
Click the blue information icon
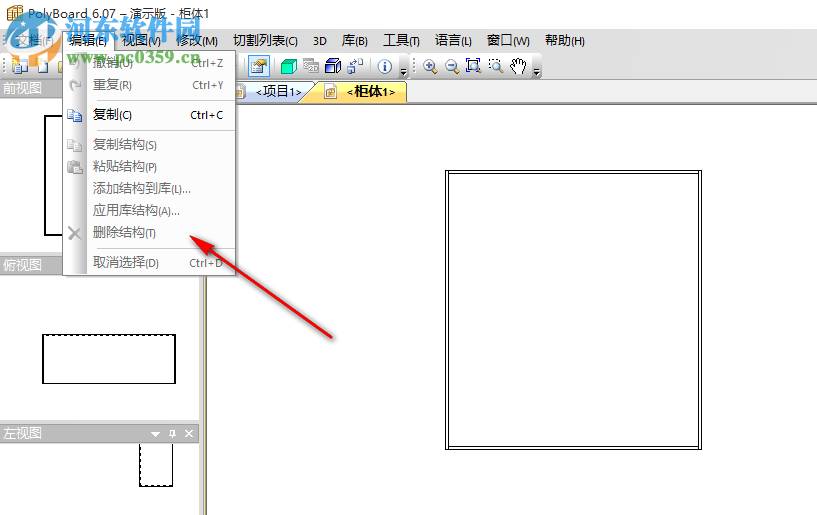tap(385, 66)
